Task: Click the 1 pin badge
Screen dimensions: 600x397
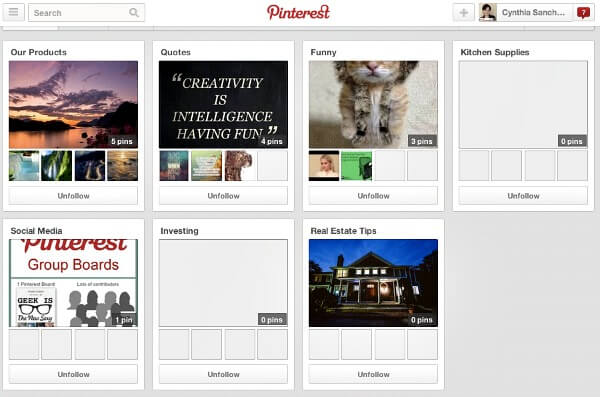Action: [x=124, y=320]
